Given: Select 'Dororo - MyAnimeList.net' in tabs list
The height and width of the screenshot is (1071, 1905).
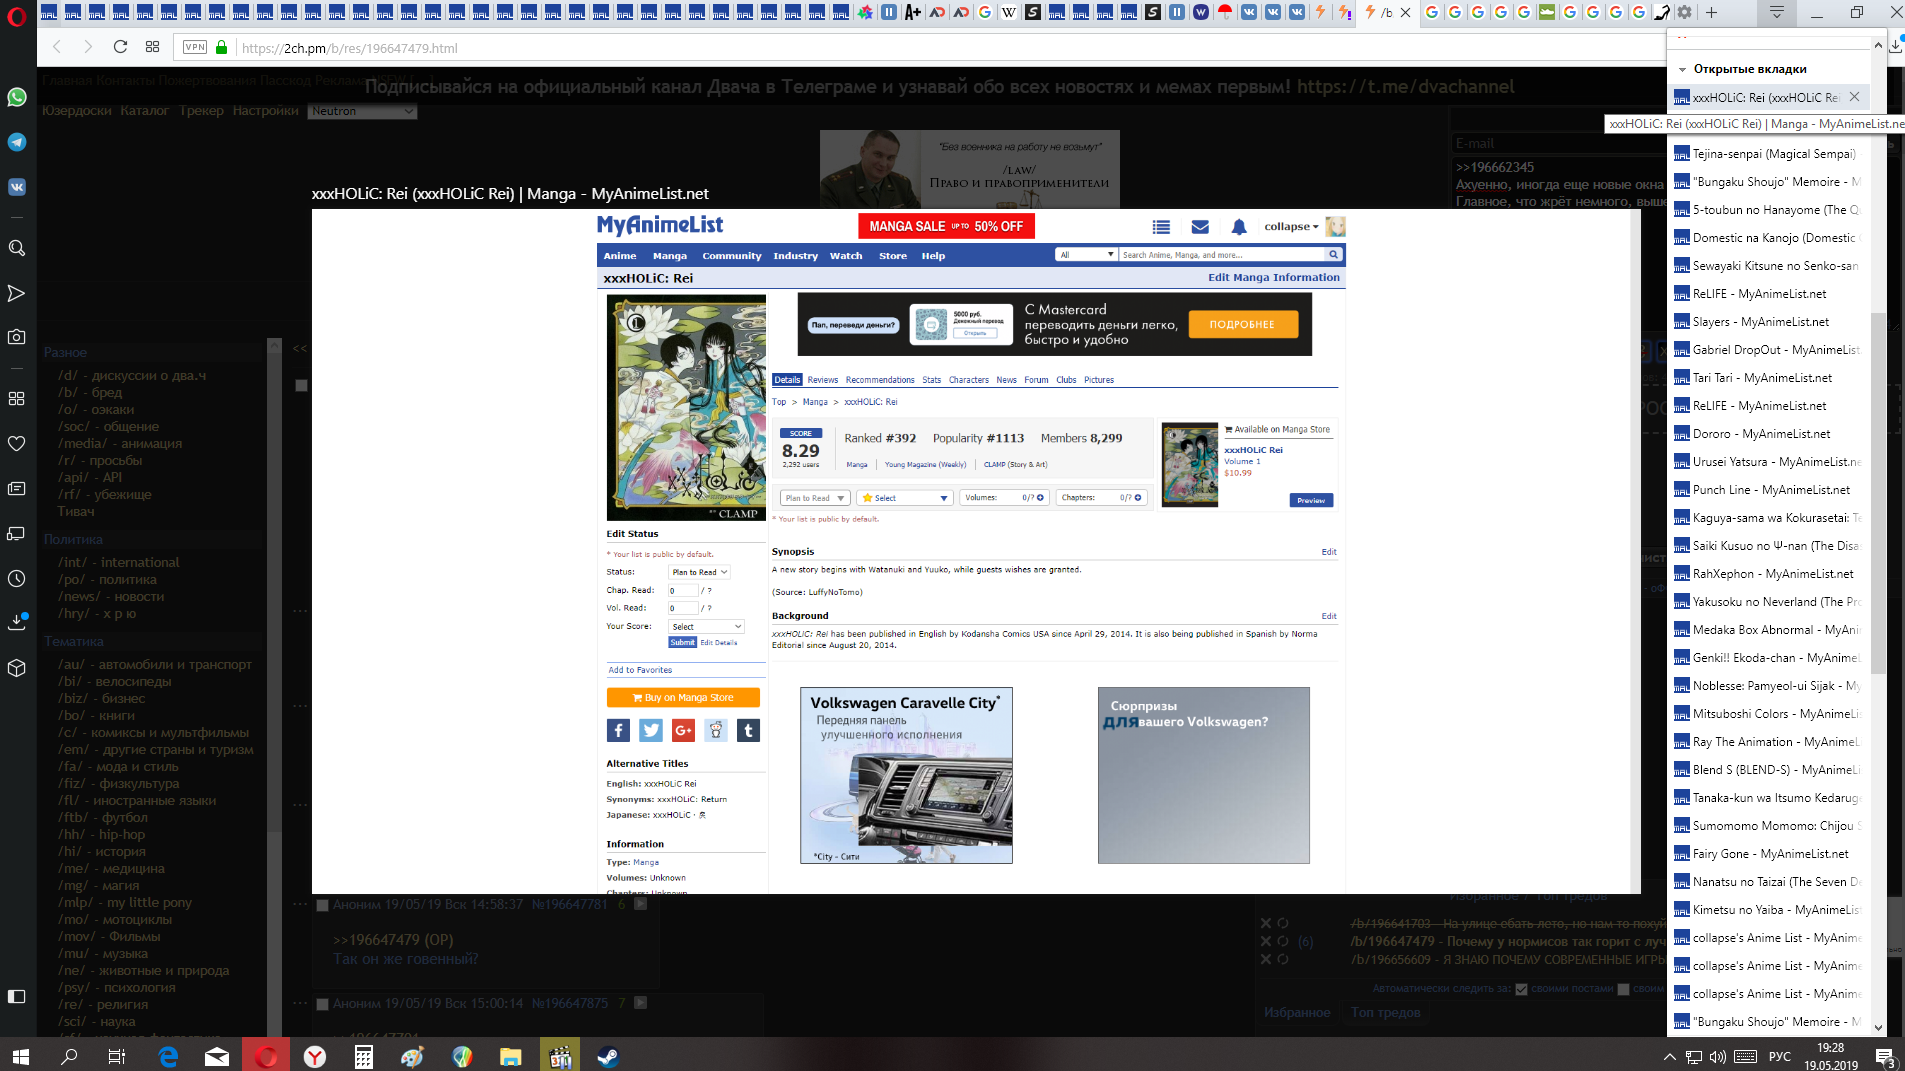Looking at the screenshot, I should click(x=1769, y=434).
